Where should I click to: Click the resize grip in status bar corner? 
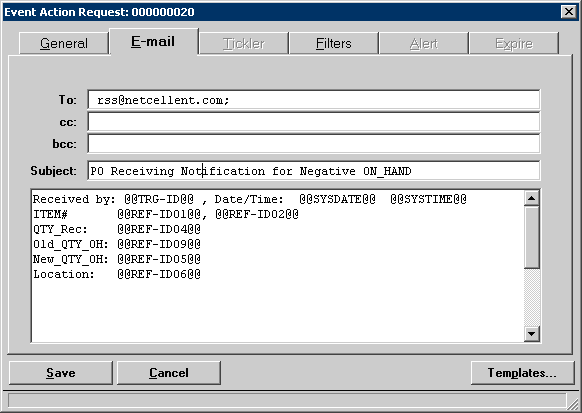pos(573,402)
